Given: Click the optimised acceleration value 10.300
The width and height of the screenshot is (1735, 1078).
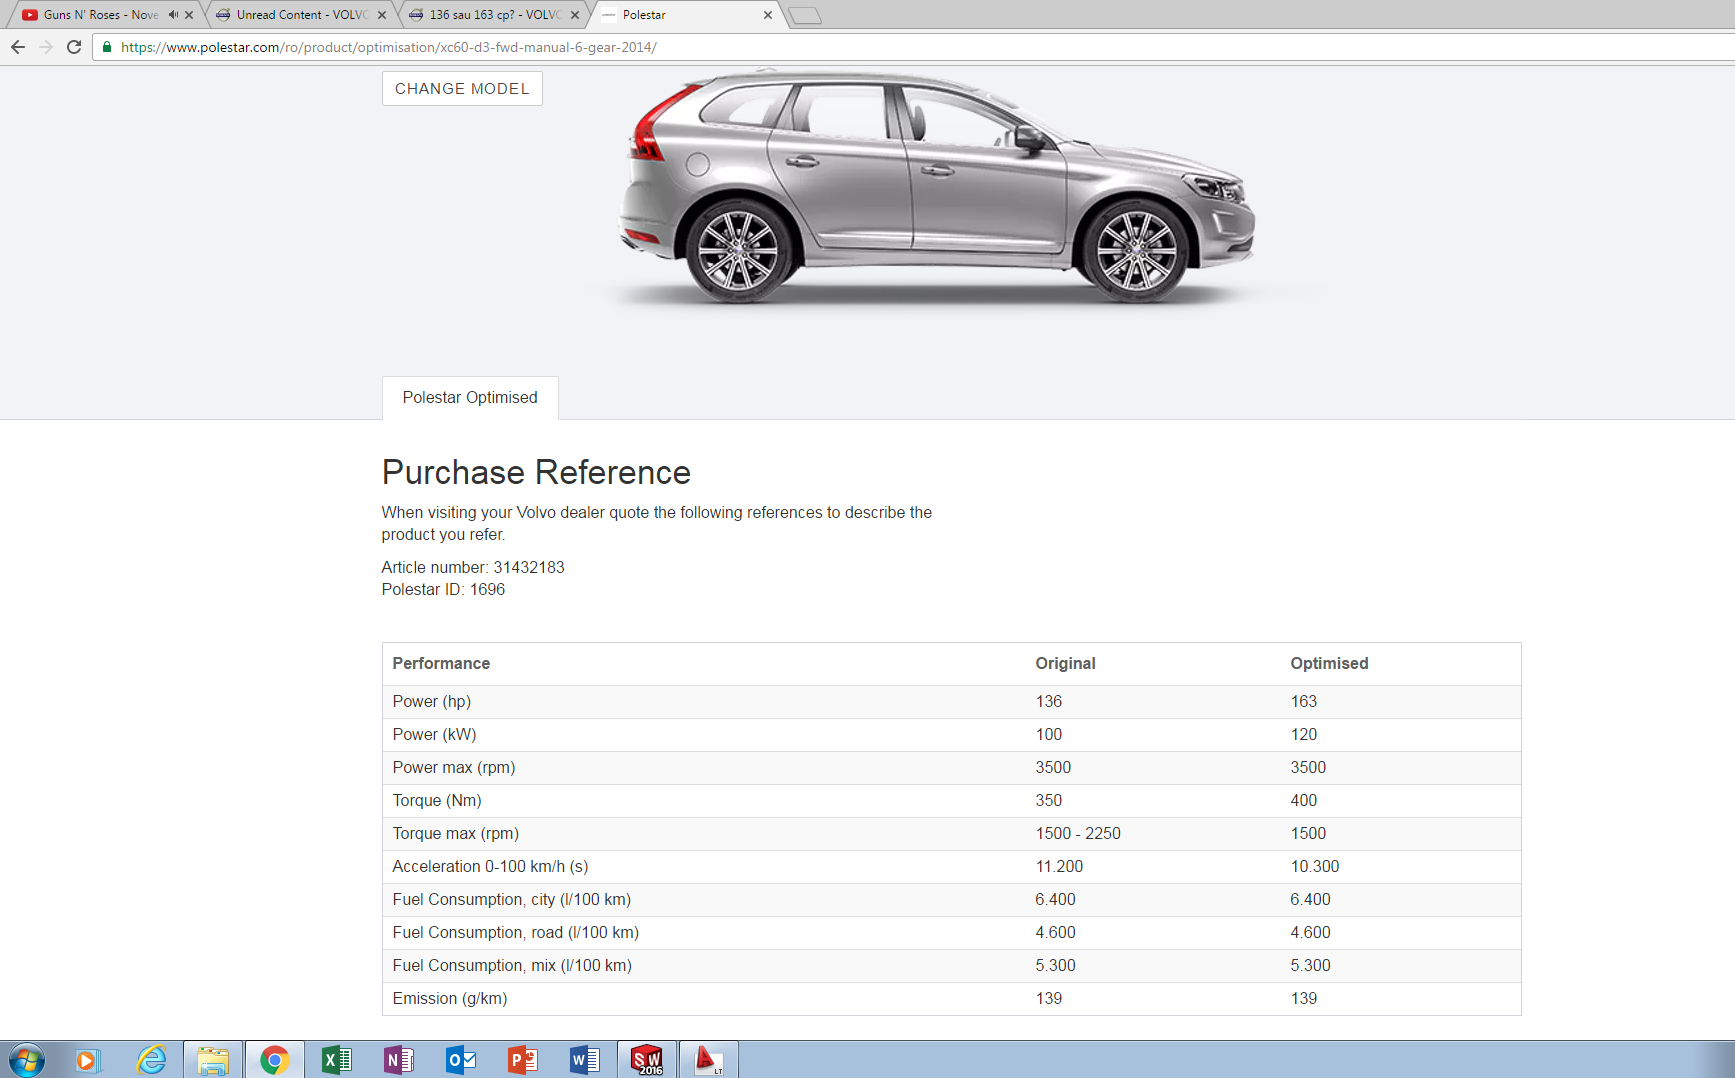Looking at the screenshot, I should click(x=1314, y=866).
